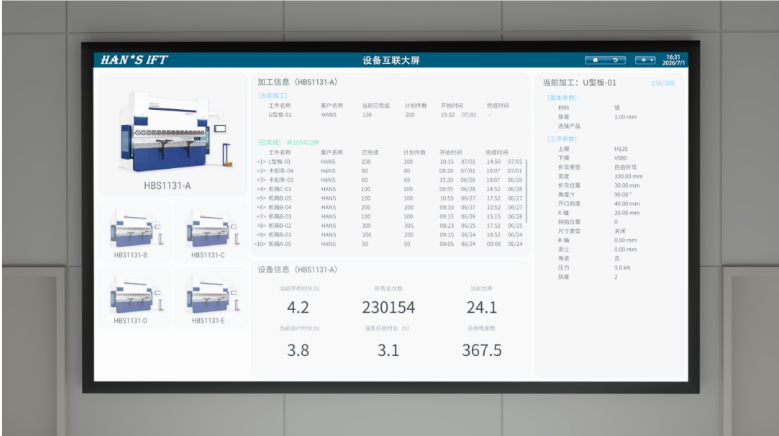Select the HBS1131-C machine thumbnail
Screen dimensions: 779x436
pos(211,232)
